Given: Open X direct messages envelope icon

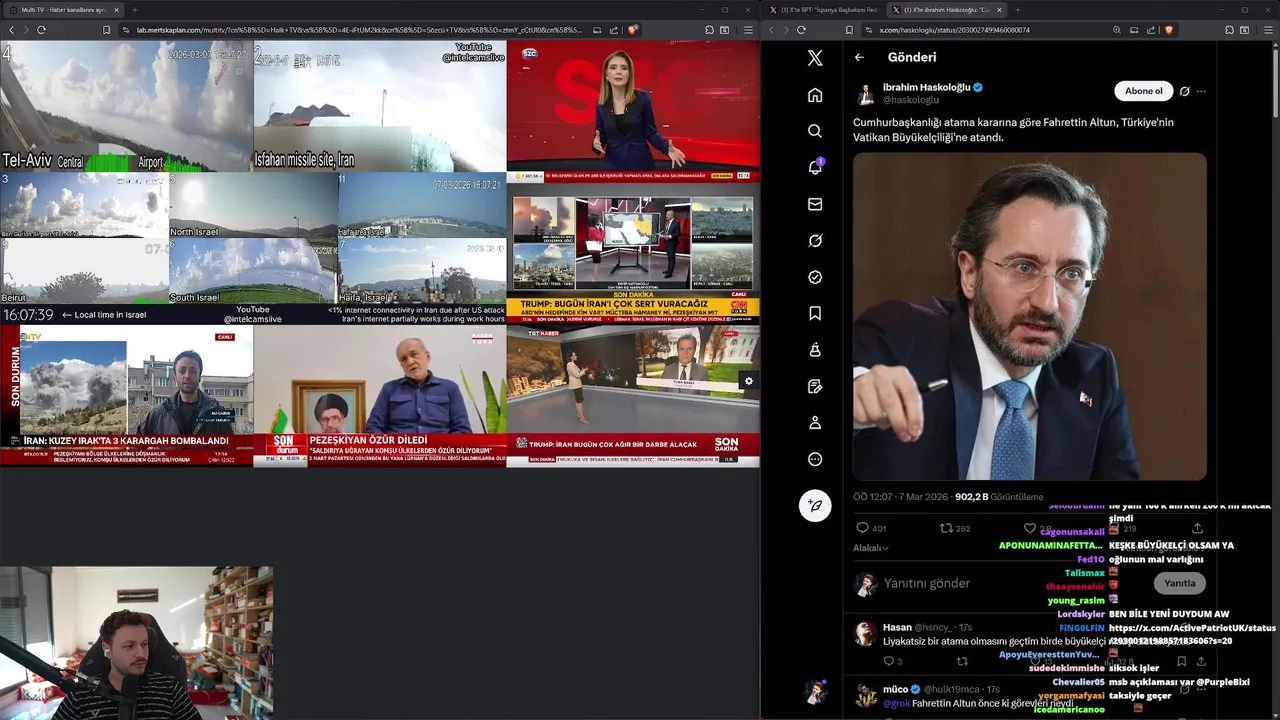Looking at the screenshot, I should point(815,204).
